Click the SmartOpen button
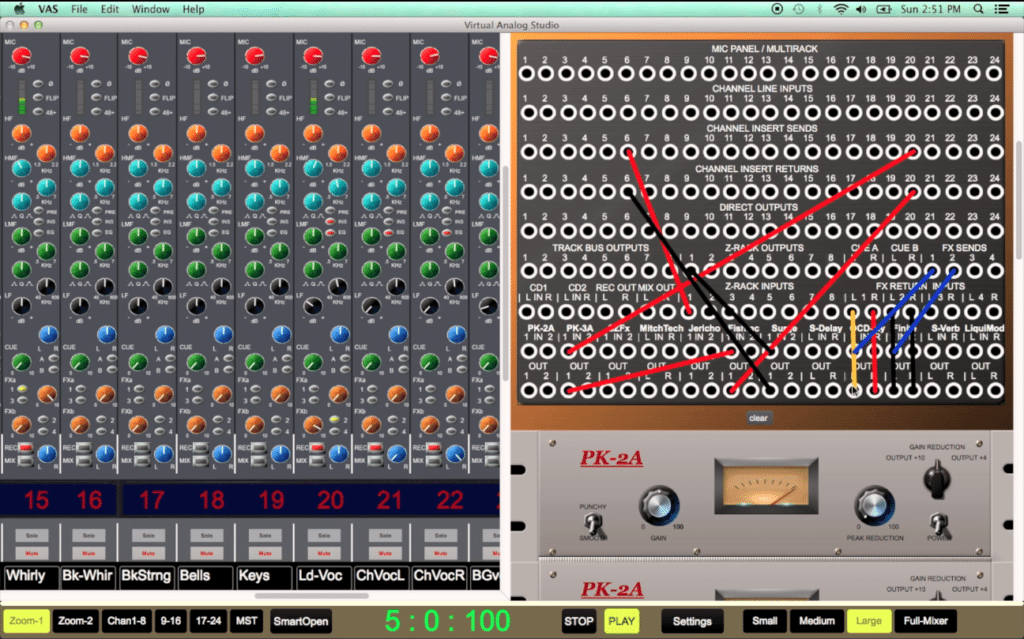The width and height of the screenshot is (1024, 639). tap(299, 620)
